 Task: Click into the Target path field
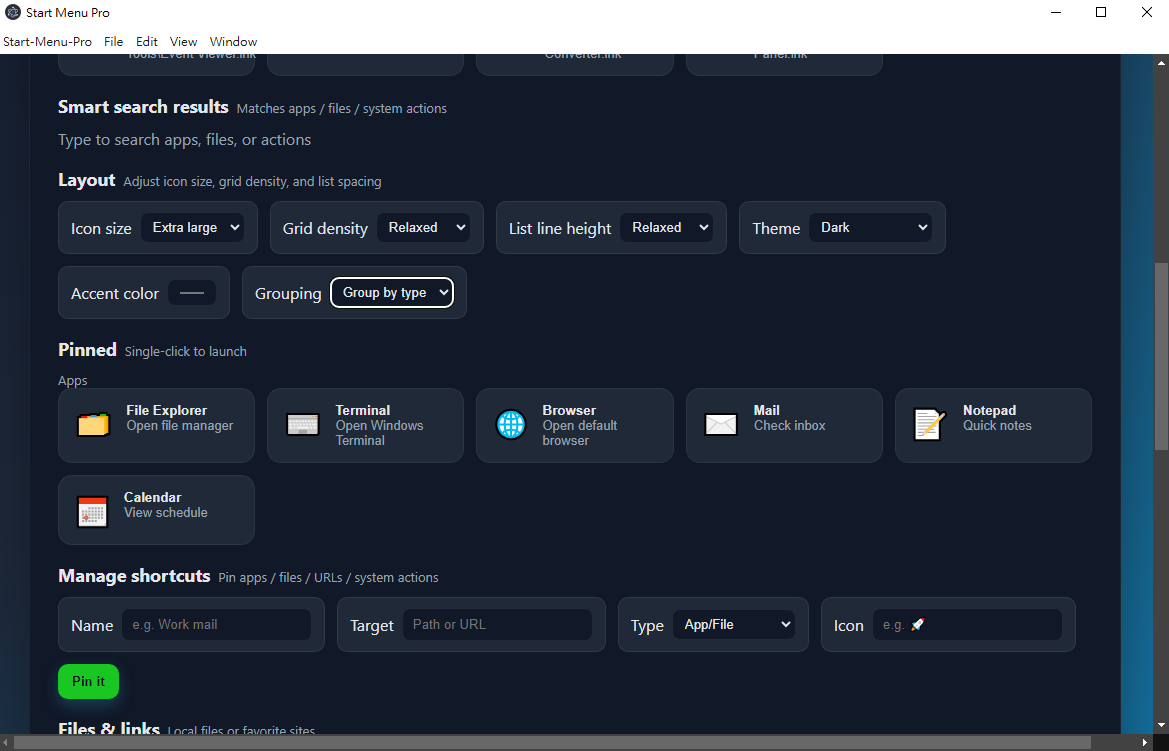tap(497, 625)
